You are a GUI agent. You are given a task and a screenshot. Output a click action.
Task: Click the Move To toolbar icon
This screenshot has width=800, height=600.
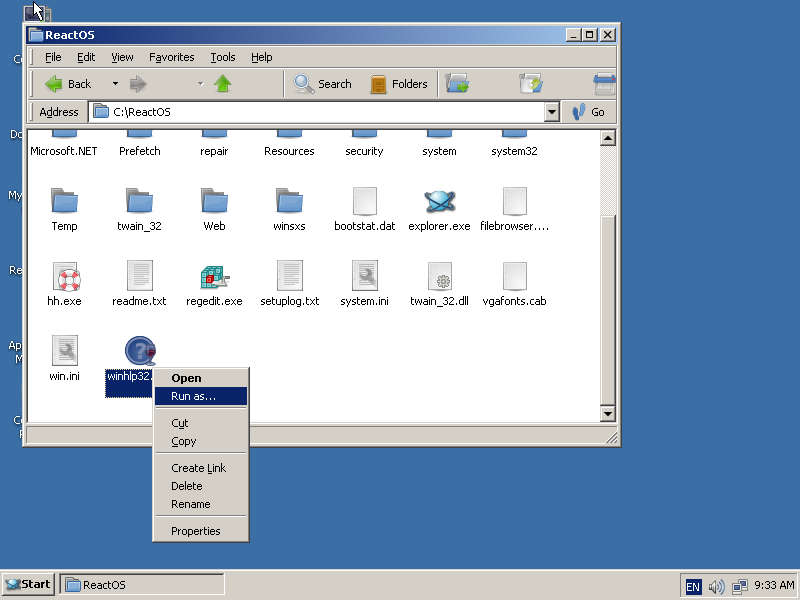[x=457, y=84]
